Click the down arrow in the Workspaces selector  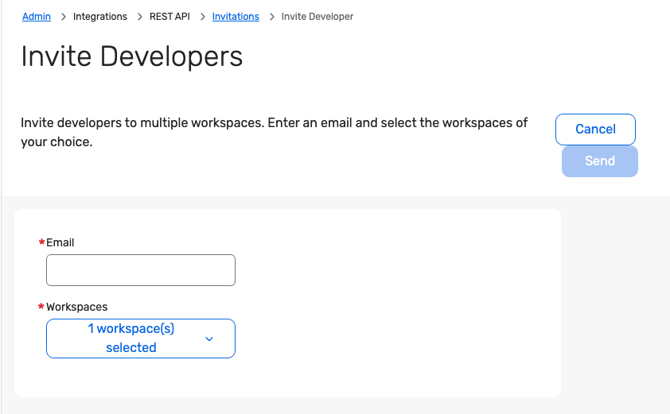click(209, 339)
